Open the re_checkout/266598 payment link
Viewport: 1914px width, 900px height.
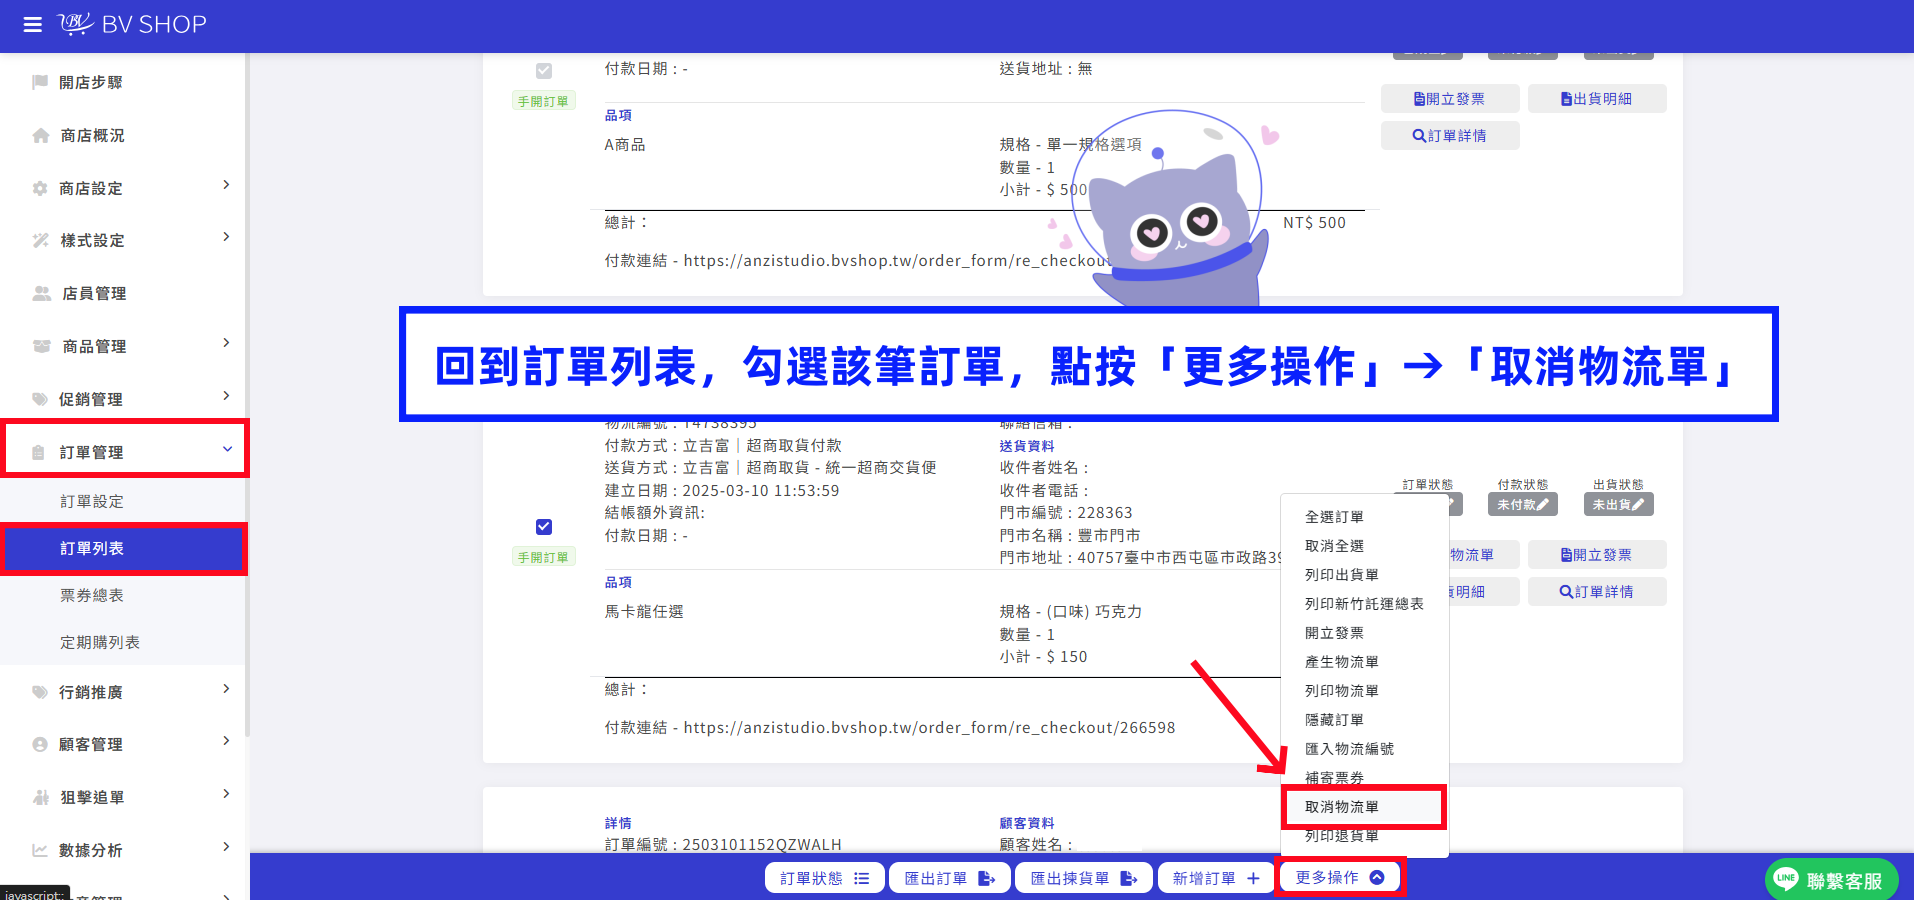pos(929,728)
